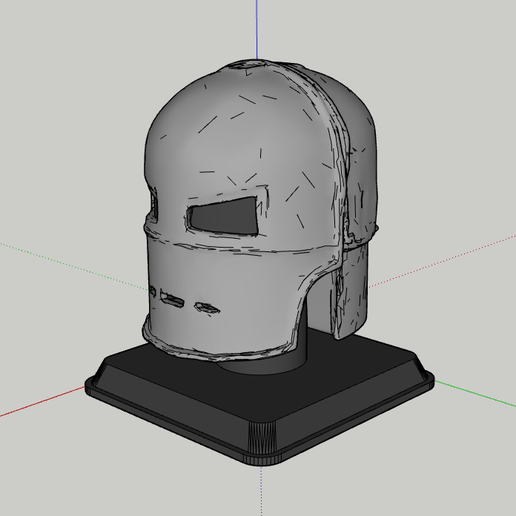Click the helmet's large eye slot opening

click(224, 216)
